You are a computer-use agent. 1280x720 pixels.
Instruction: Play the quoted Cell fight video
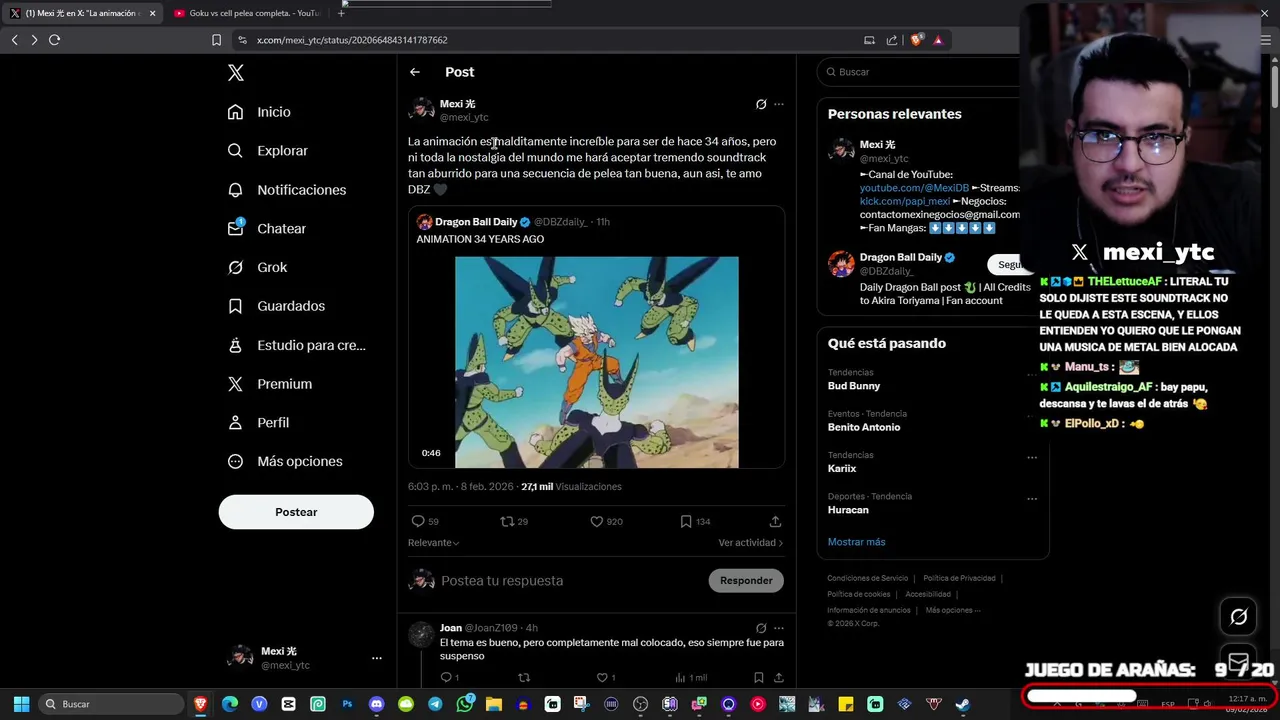point(597,362)
